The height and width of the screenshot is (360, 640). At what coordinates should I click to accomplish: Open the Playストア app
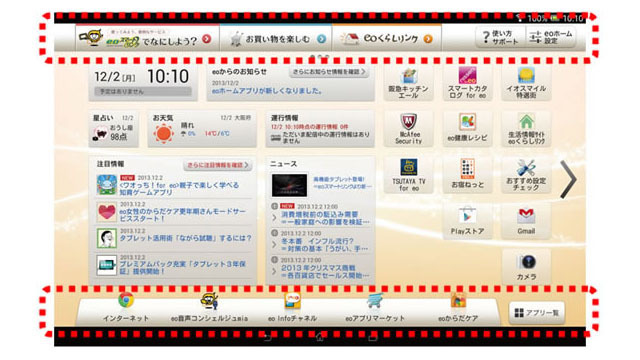(467, 221)
